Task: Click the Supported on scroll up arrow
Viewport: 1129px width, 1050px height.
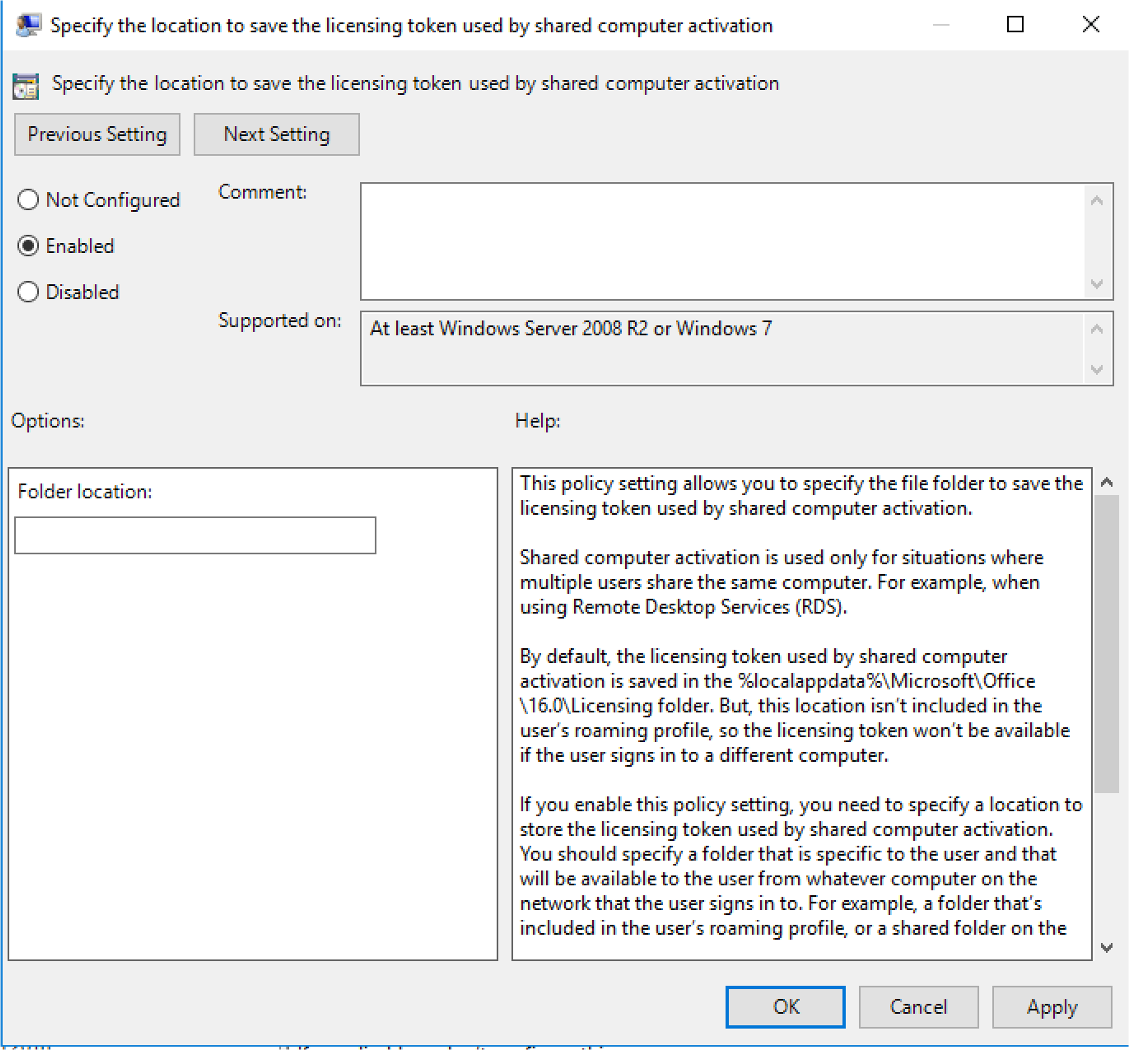Action: click(1097, 329)
